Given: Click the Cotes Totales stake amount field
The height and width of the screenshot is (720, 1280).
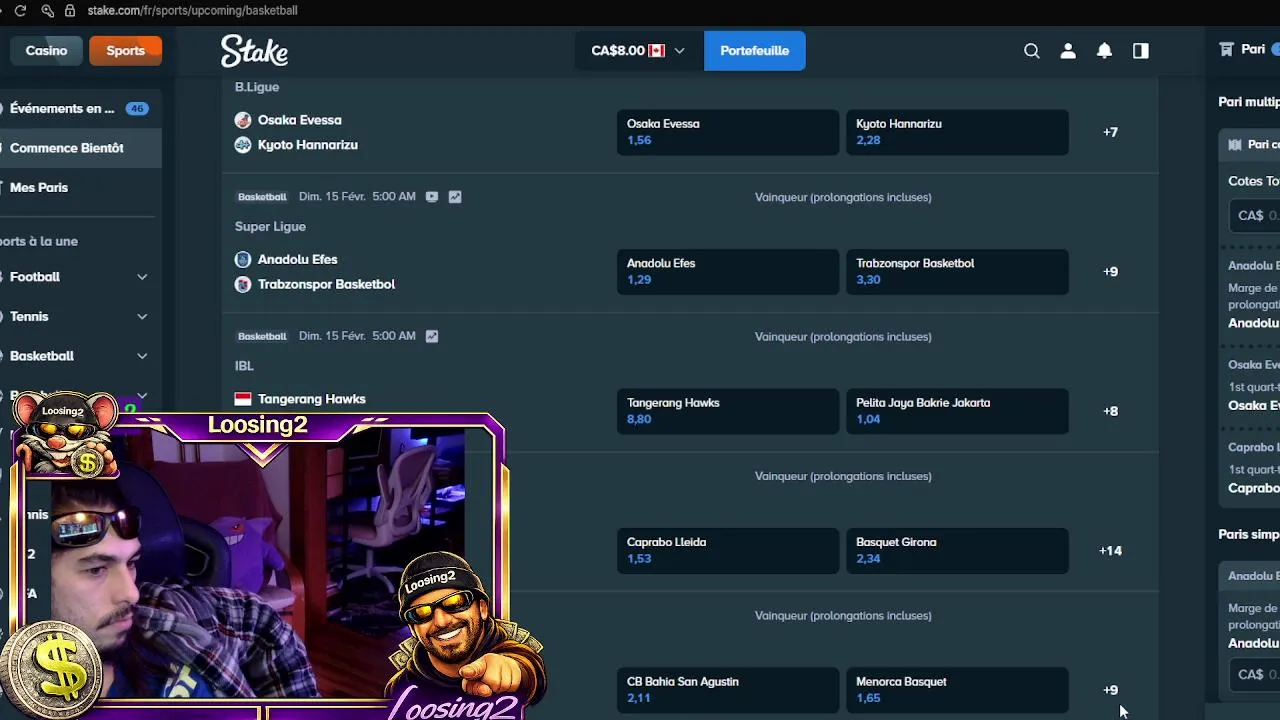Looking at the screenshot, I should coord(1255,215).
